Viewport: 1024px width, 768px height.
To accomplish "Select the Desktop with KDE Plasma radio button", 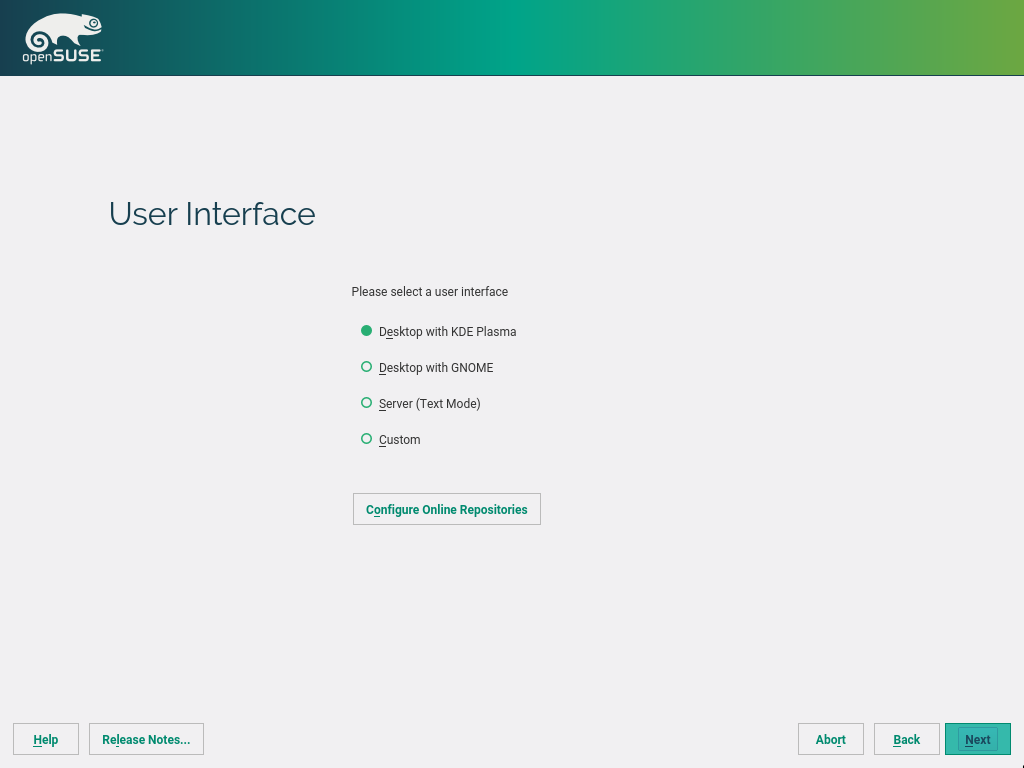I will [x=366, y=331].
